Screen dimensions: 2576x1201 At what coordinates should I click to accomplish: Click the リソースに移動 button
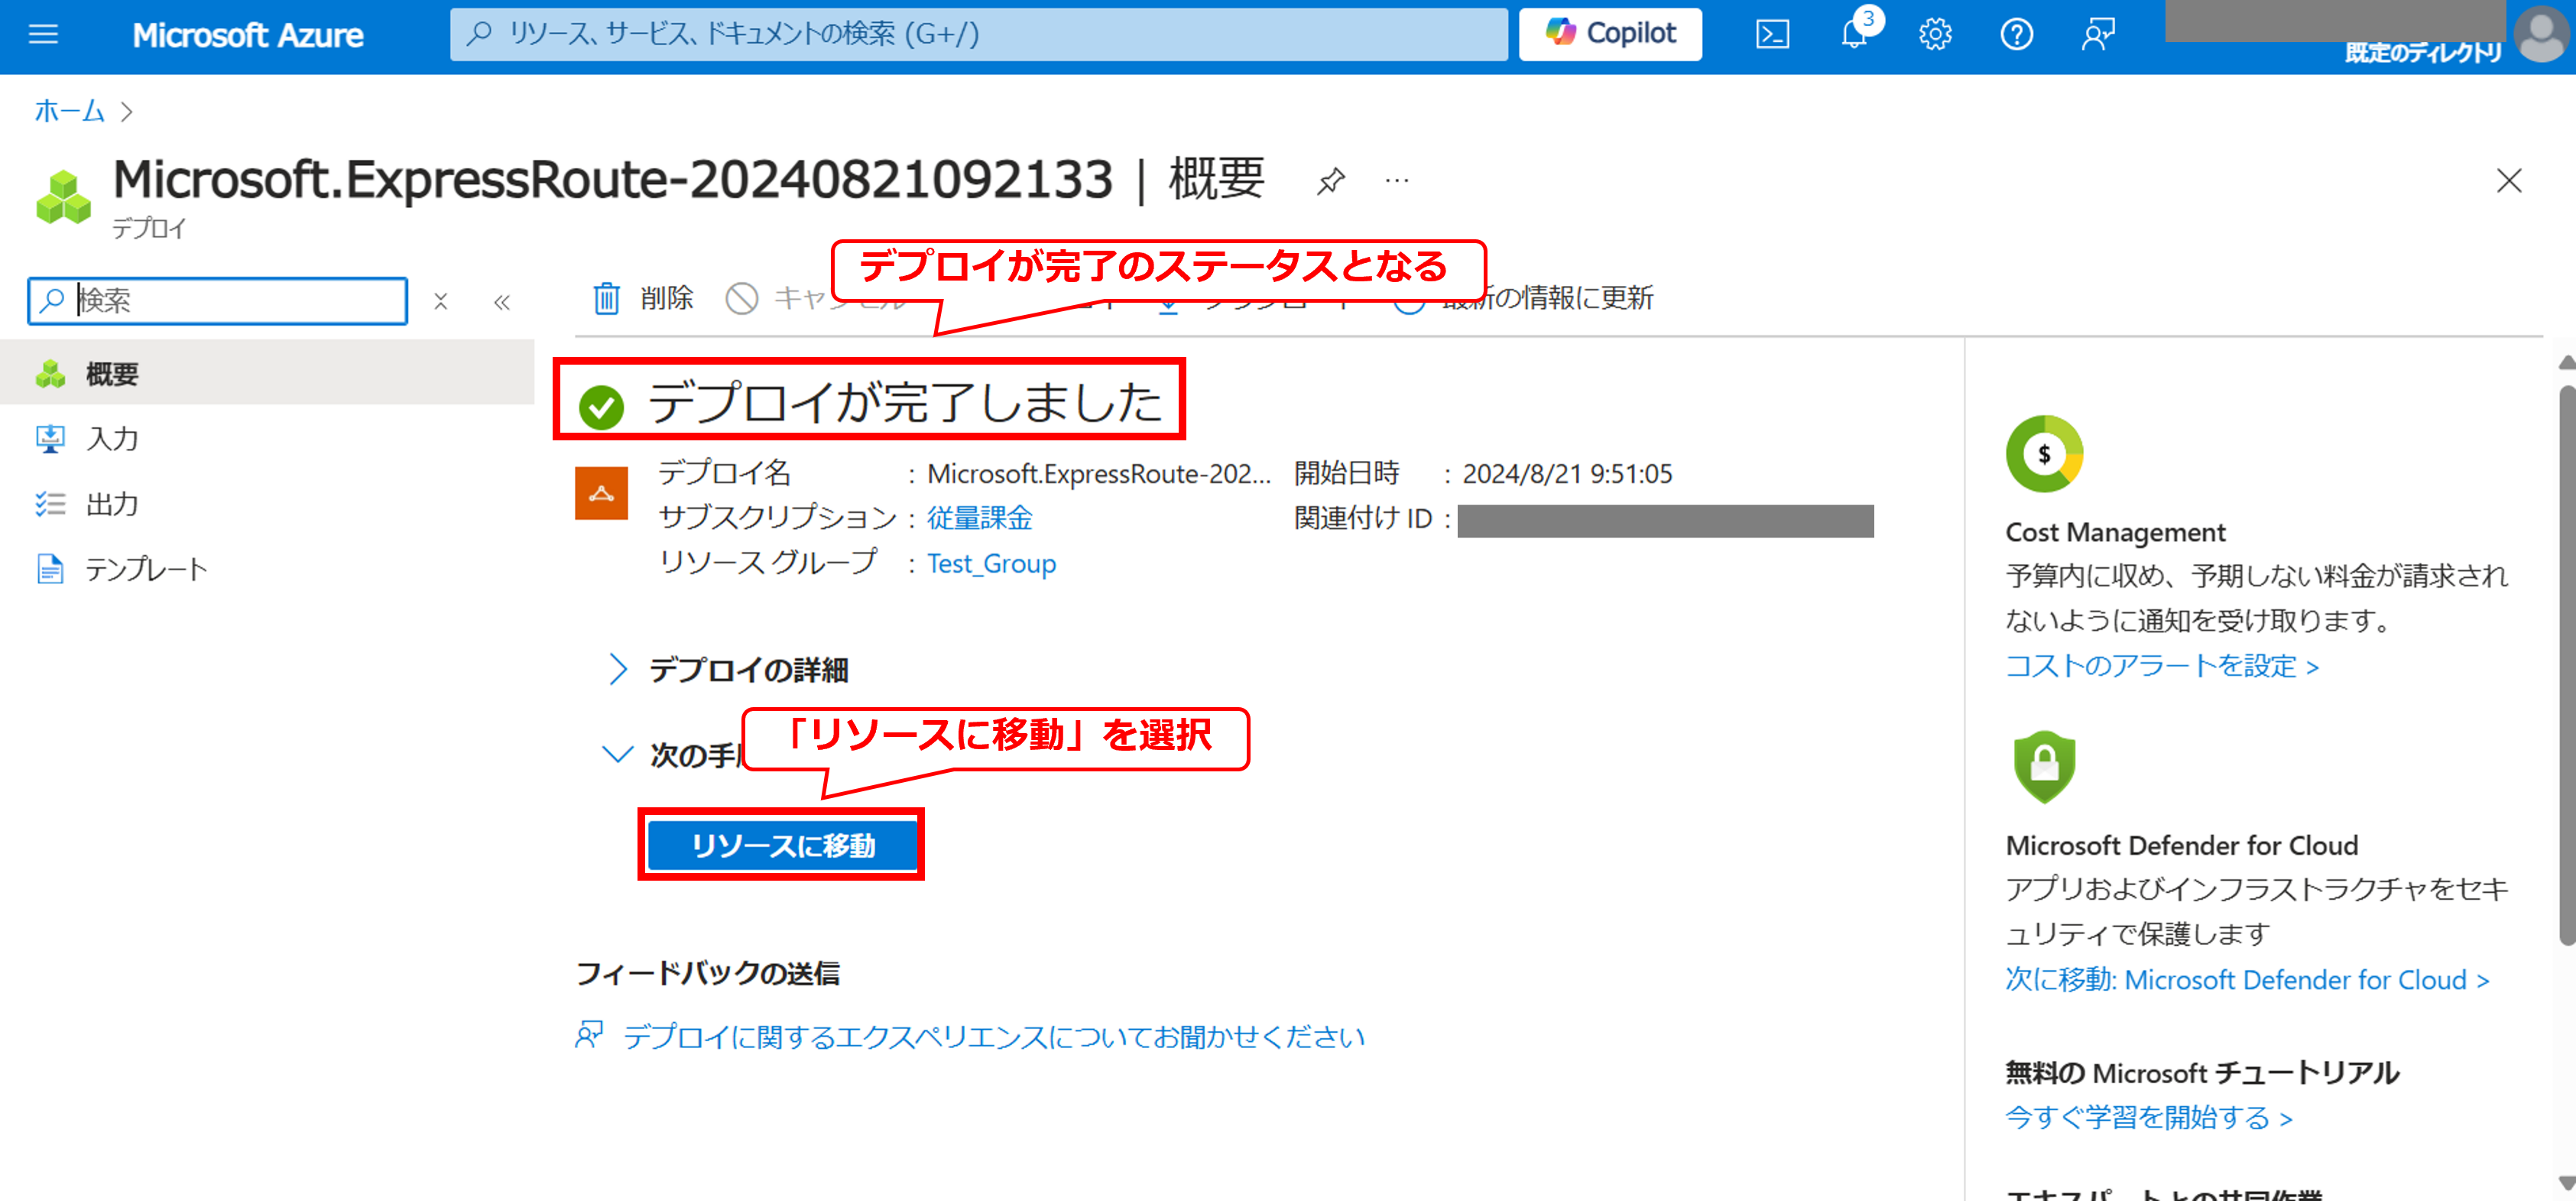[782, 845]
